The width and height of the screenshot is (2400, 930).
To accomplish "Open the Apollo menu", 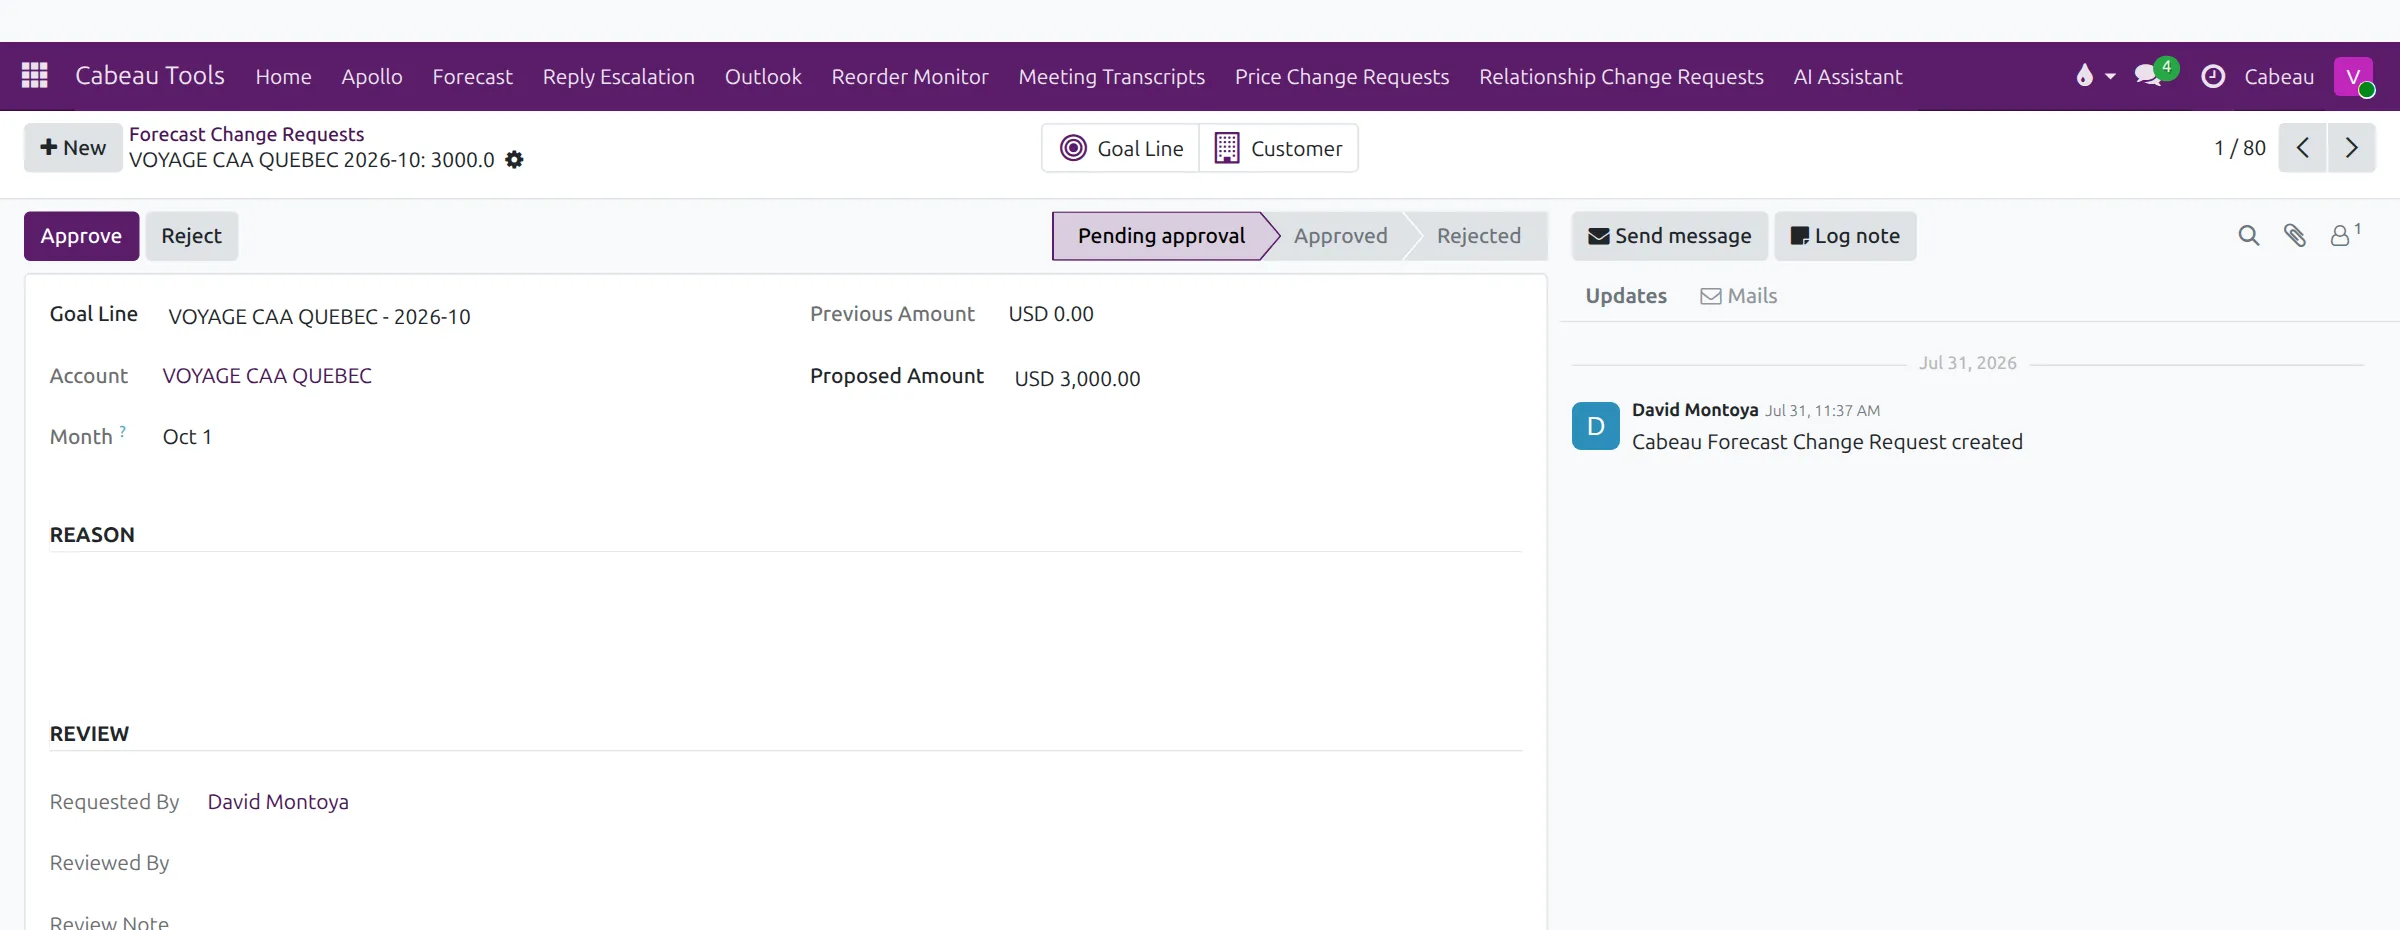I will [x=372, y=76].
